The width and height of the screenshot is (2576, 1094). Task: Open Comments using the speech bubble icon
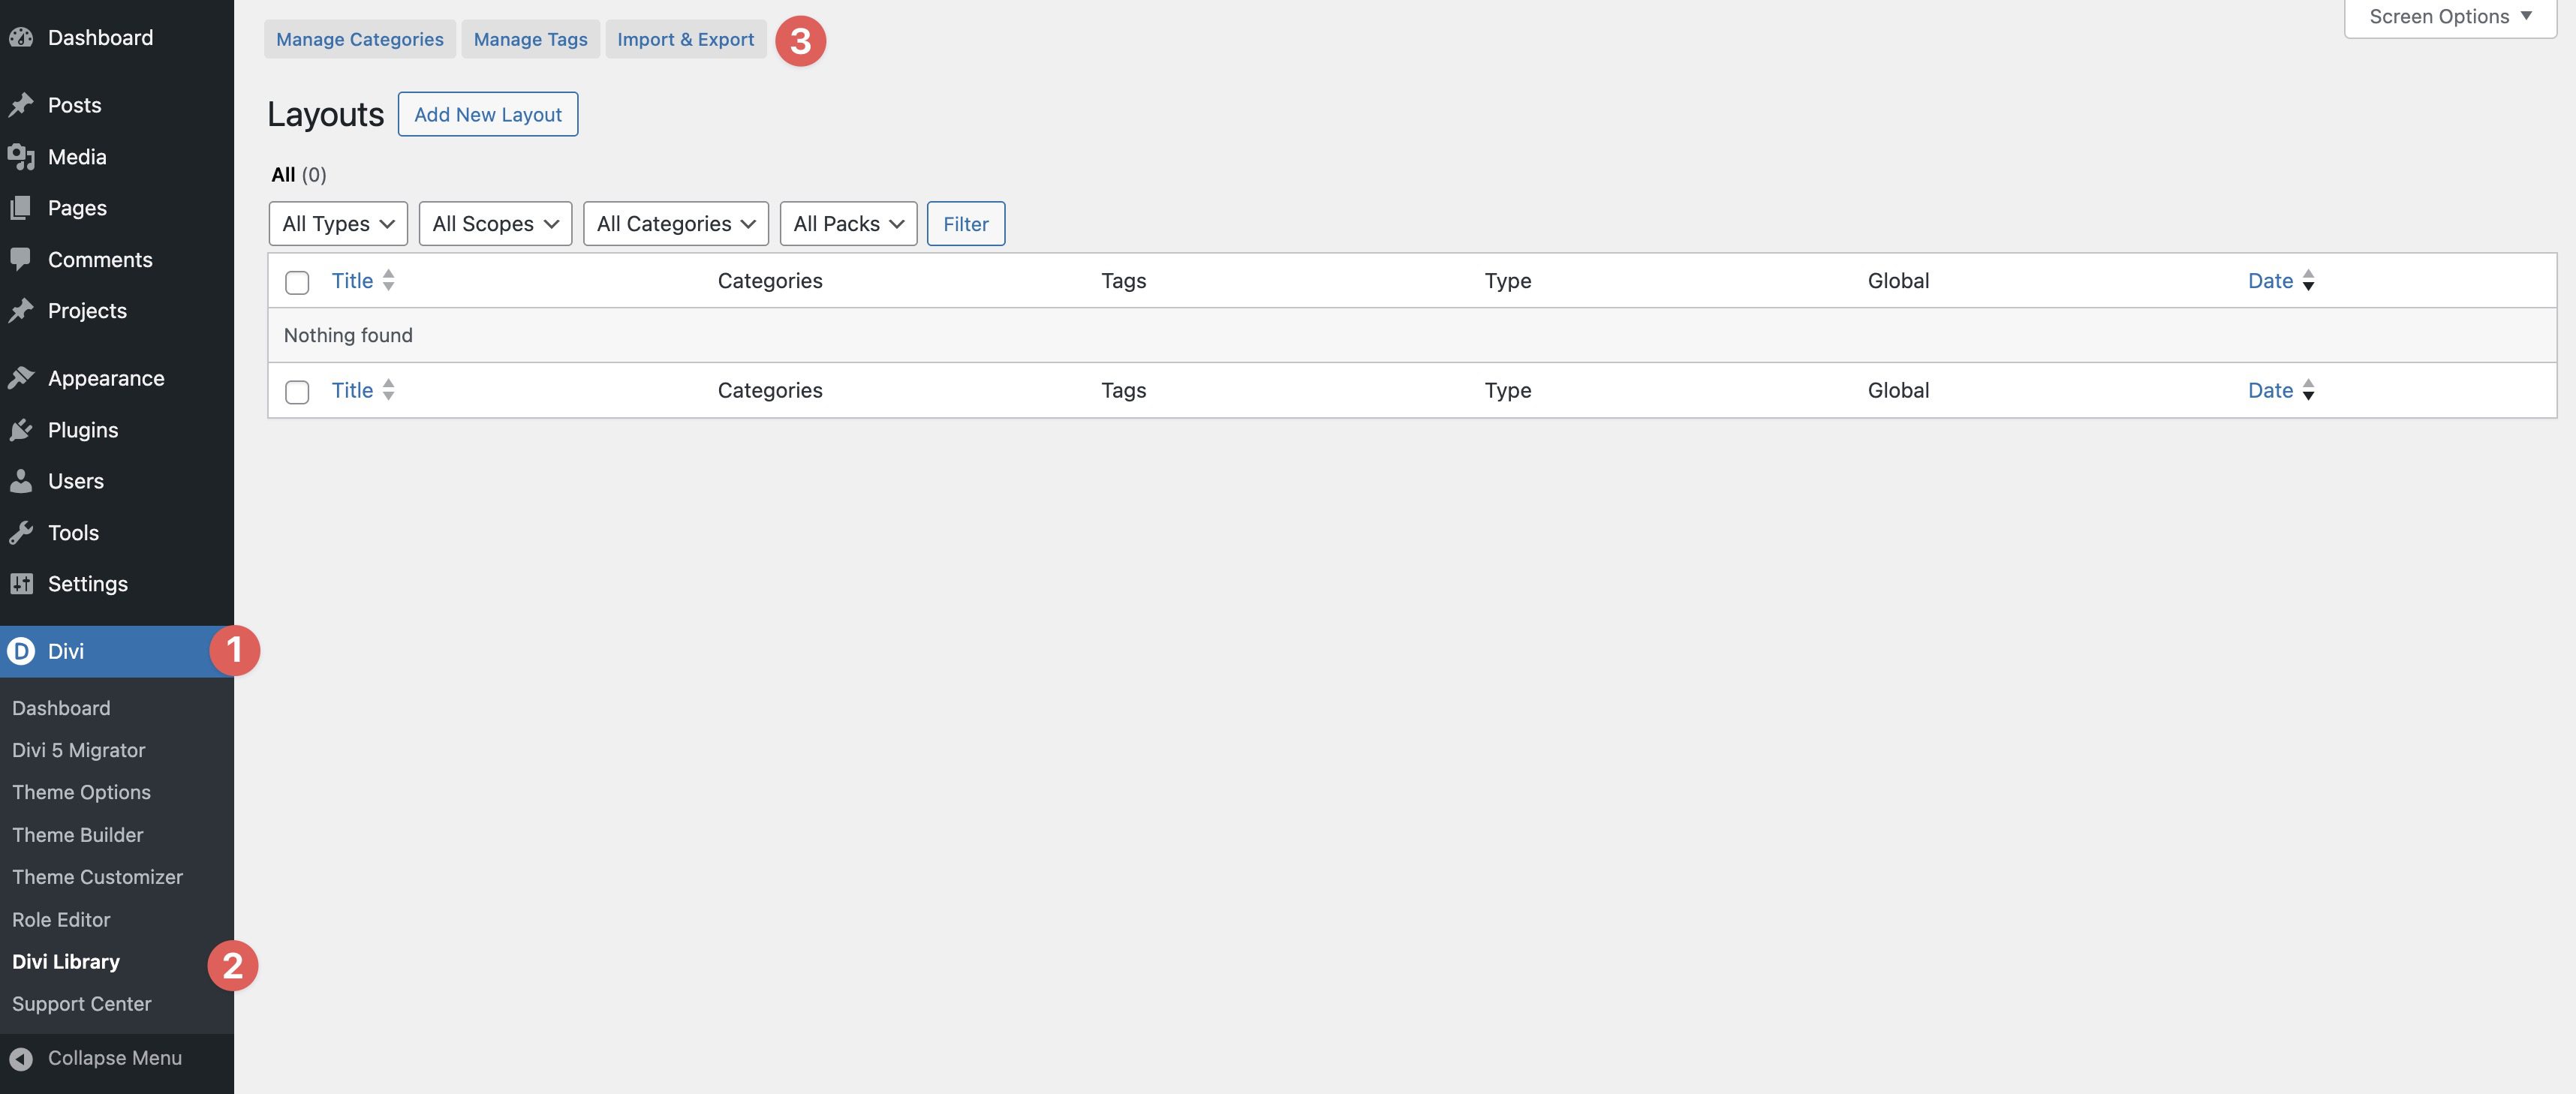(22, 259)
